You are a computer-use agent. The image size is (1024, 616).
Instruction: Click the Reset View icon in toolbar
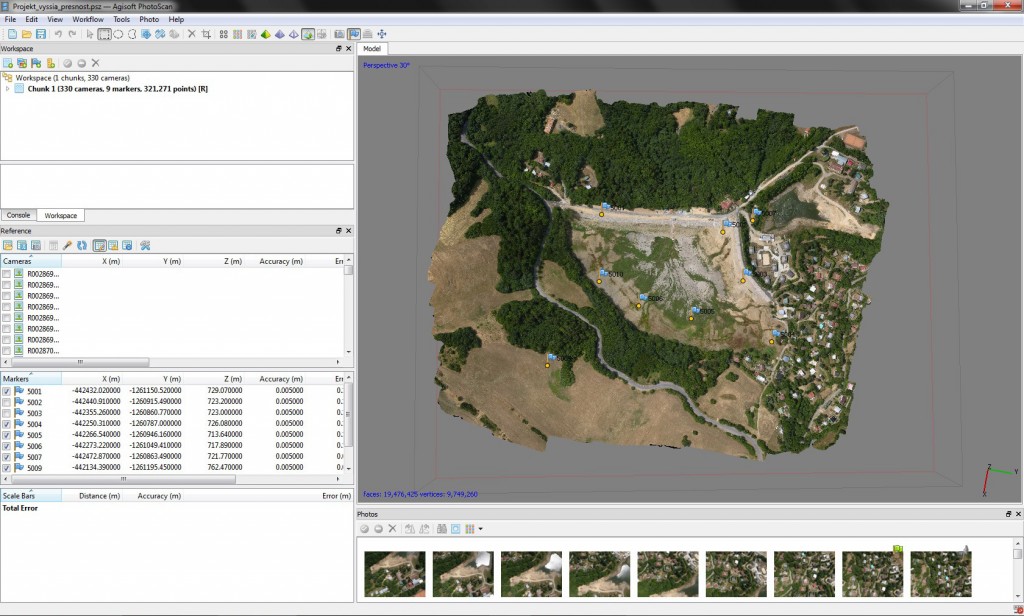point(381,34)
